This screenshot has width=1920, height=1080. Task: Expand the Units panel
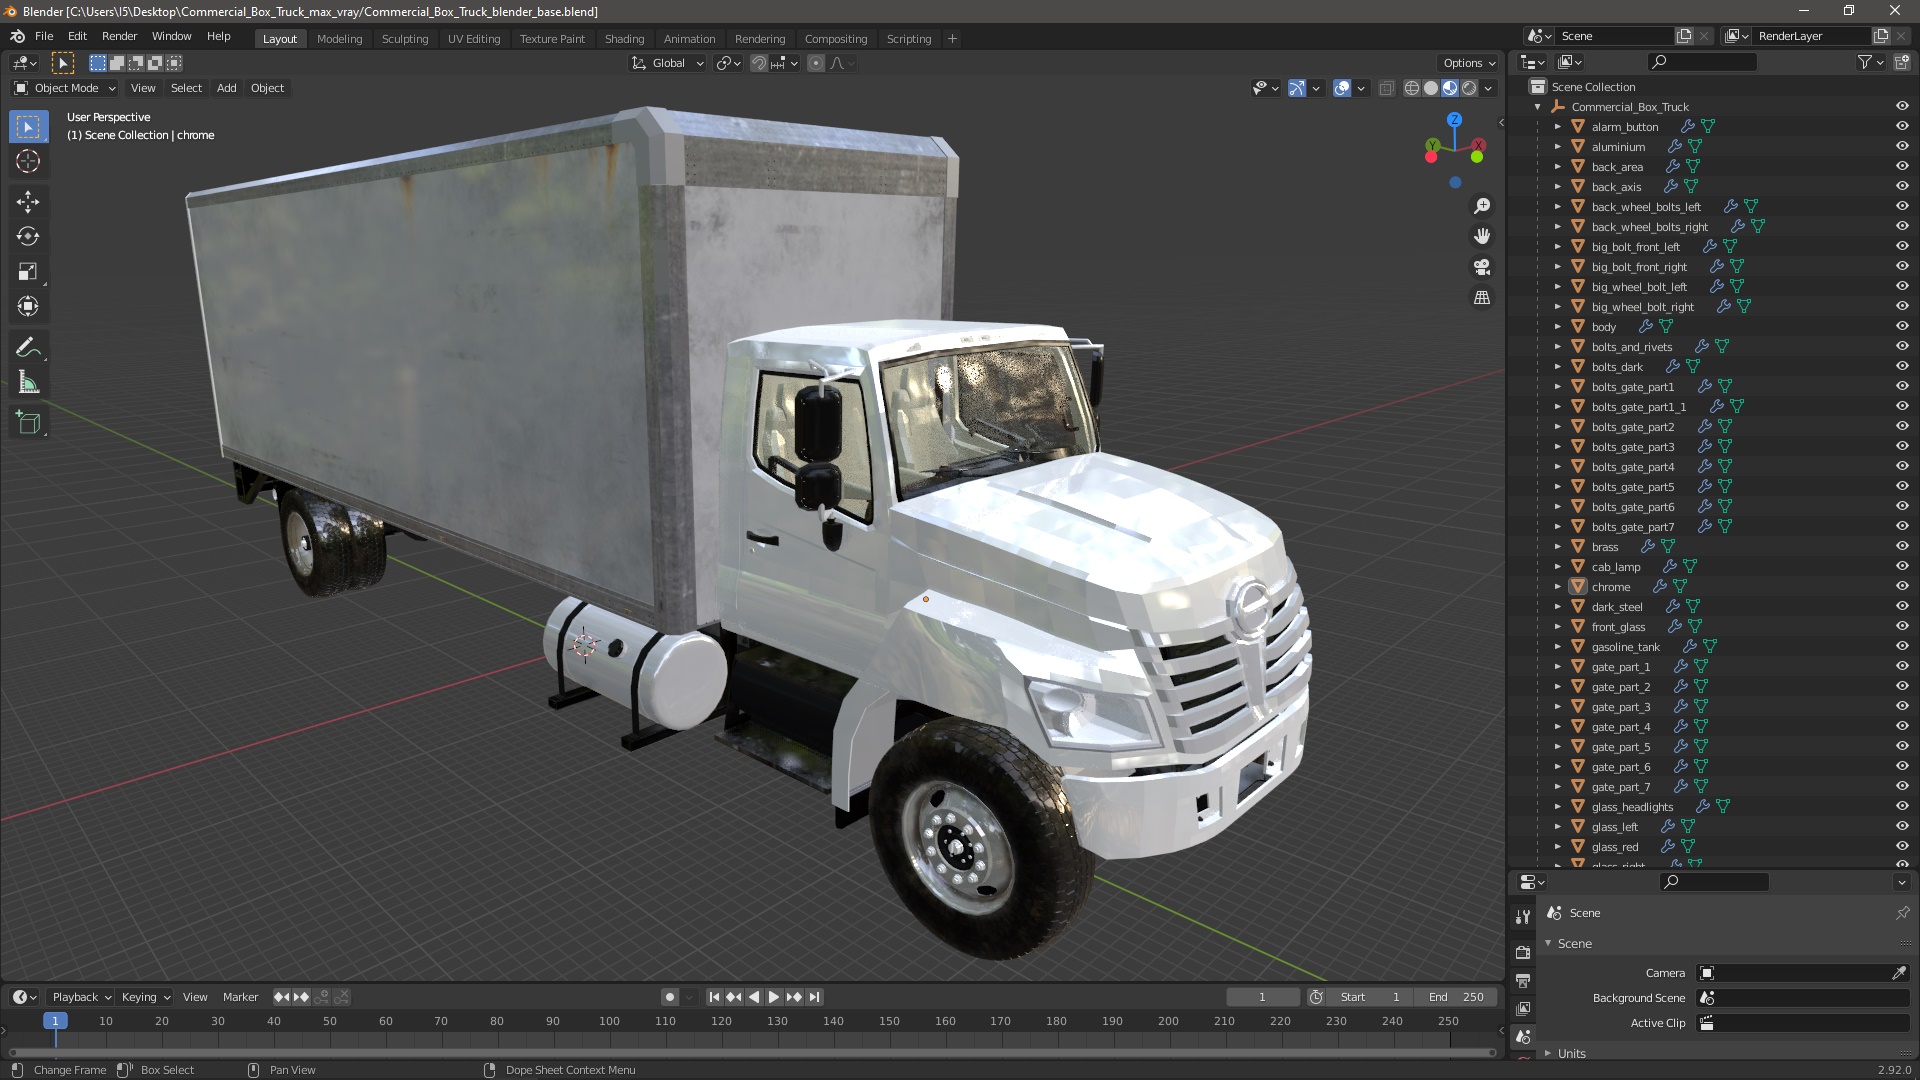pyautogui.click(x=1548, y=1053)
